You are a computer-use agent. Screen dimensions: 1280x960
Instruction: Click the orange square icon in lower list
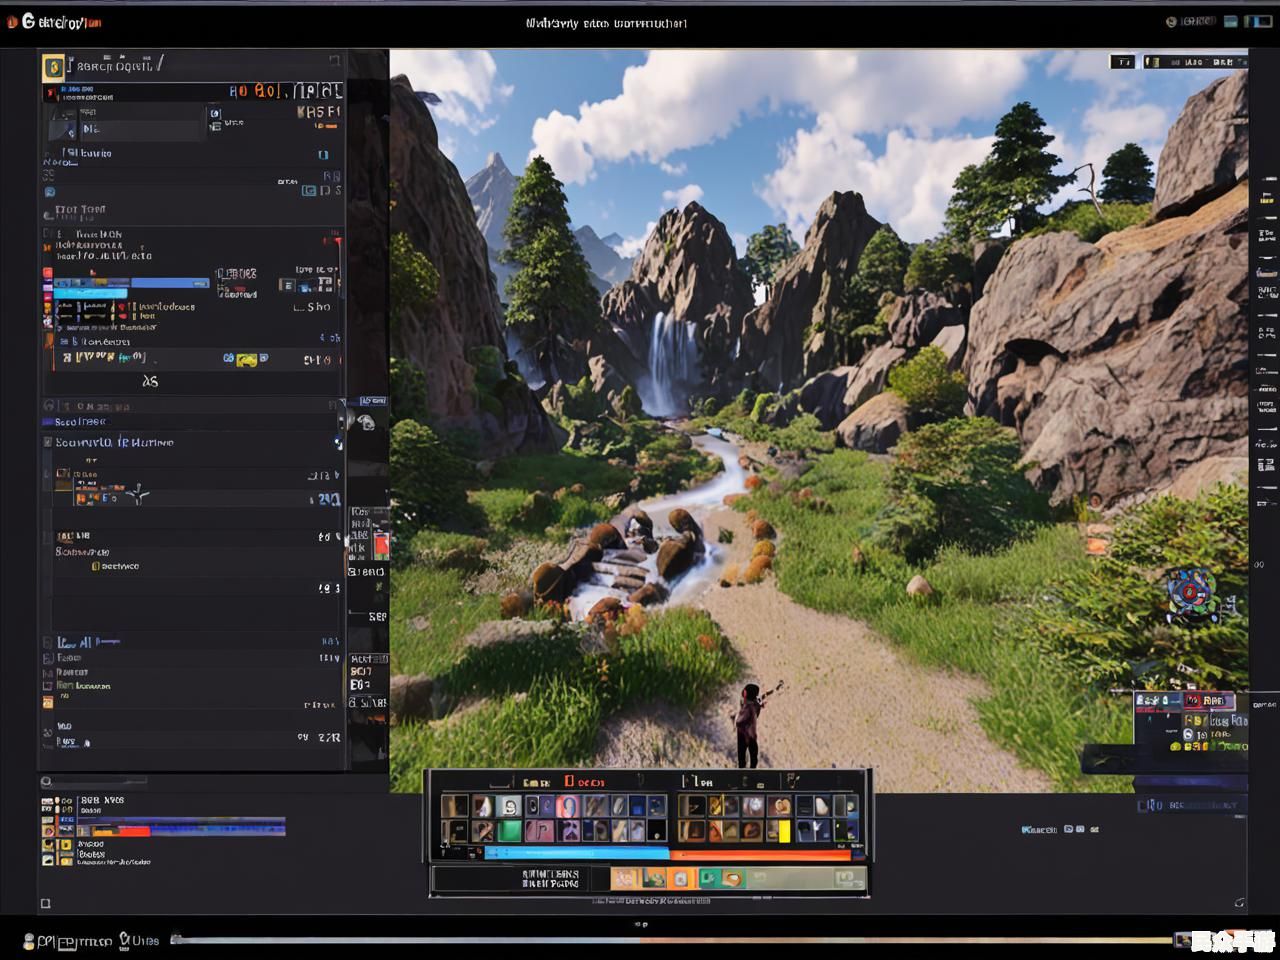[x=48, y=703]
